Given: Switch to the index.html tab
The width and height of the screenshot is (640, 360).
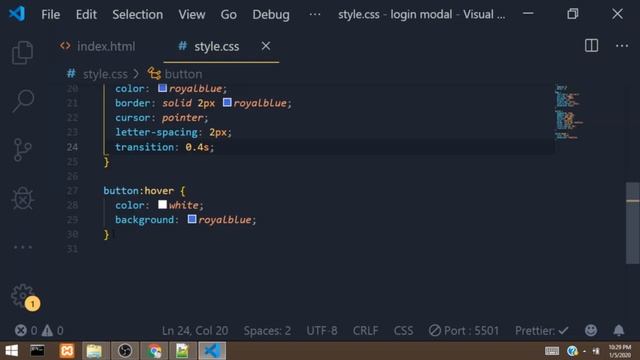Looking at the screenshot, I should 98,47.
